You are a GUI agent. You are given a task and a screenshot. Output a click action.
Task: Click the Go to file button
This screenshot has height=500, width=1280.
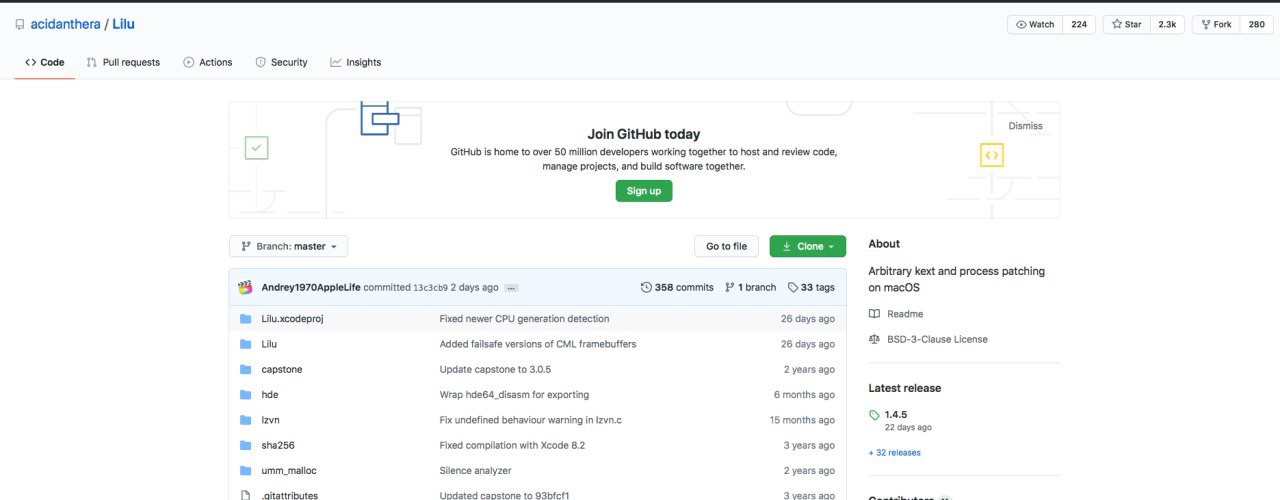[726, 246]
